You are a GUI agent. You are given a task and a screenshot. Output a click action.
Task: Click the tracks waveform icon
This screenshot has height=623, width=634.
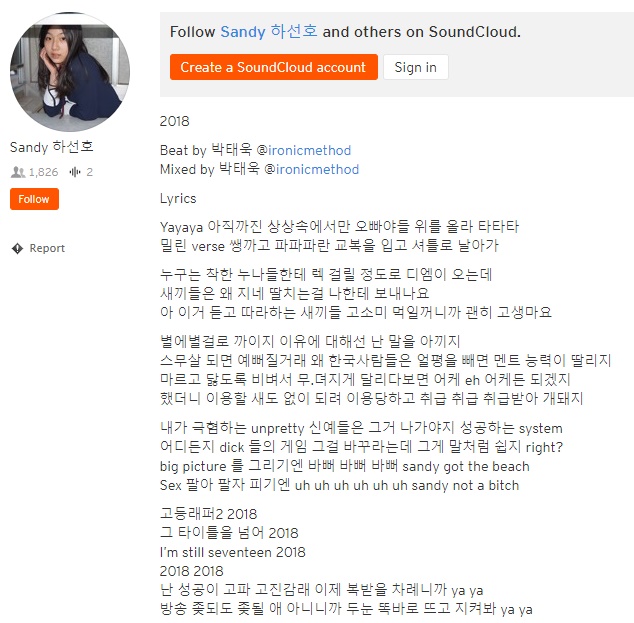pos(75,172)
